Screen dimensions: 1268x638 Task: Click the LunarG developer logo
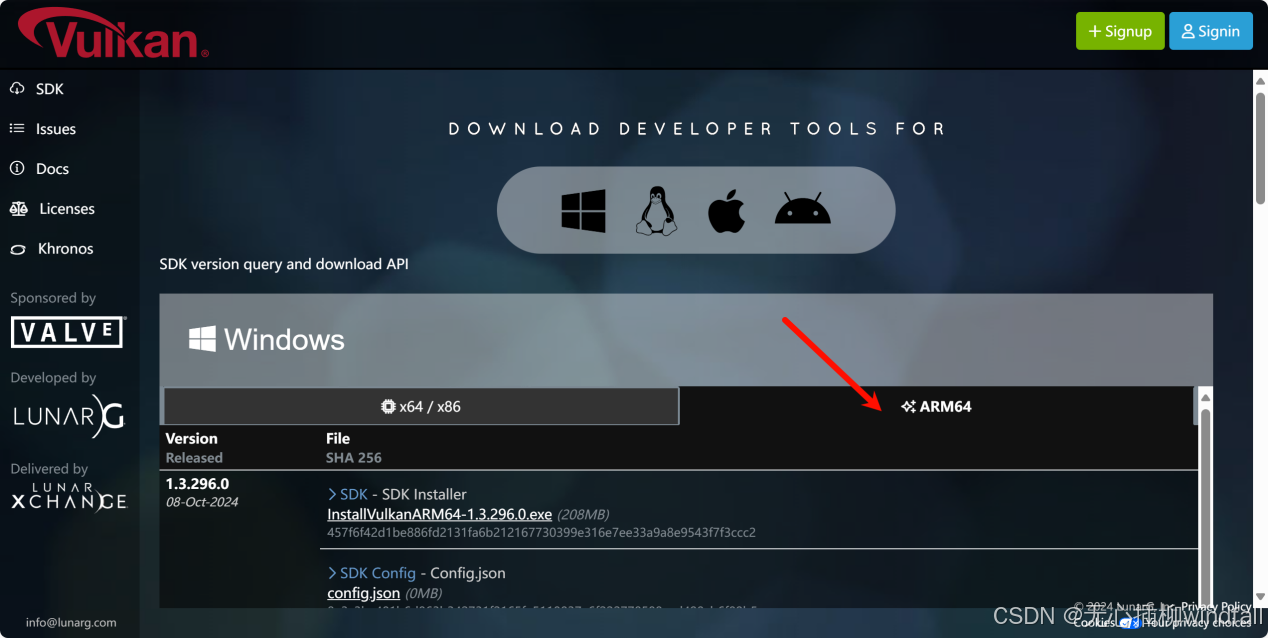coord(68,416)
